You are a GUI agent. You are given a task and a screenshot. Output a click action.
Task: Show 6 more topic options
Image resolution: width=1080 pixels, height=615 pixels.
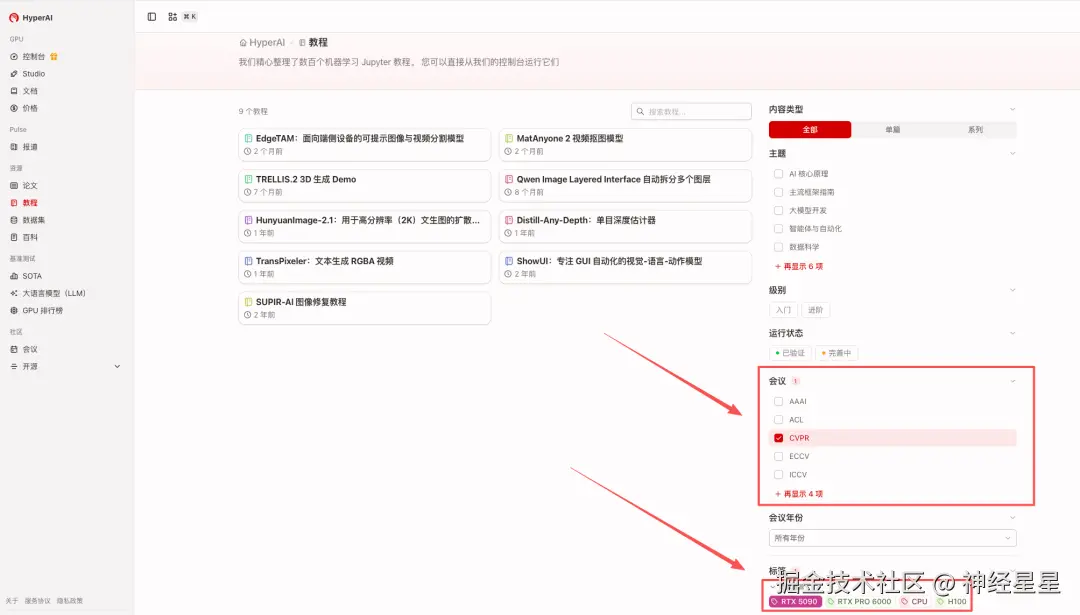(799, 266)
